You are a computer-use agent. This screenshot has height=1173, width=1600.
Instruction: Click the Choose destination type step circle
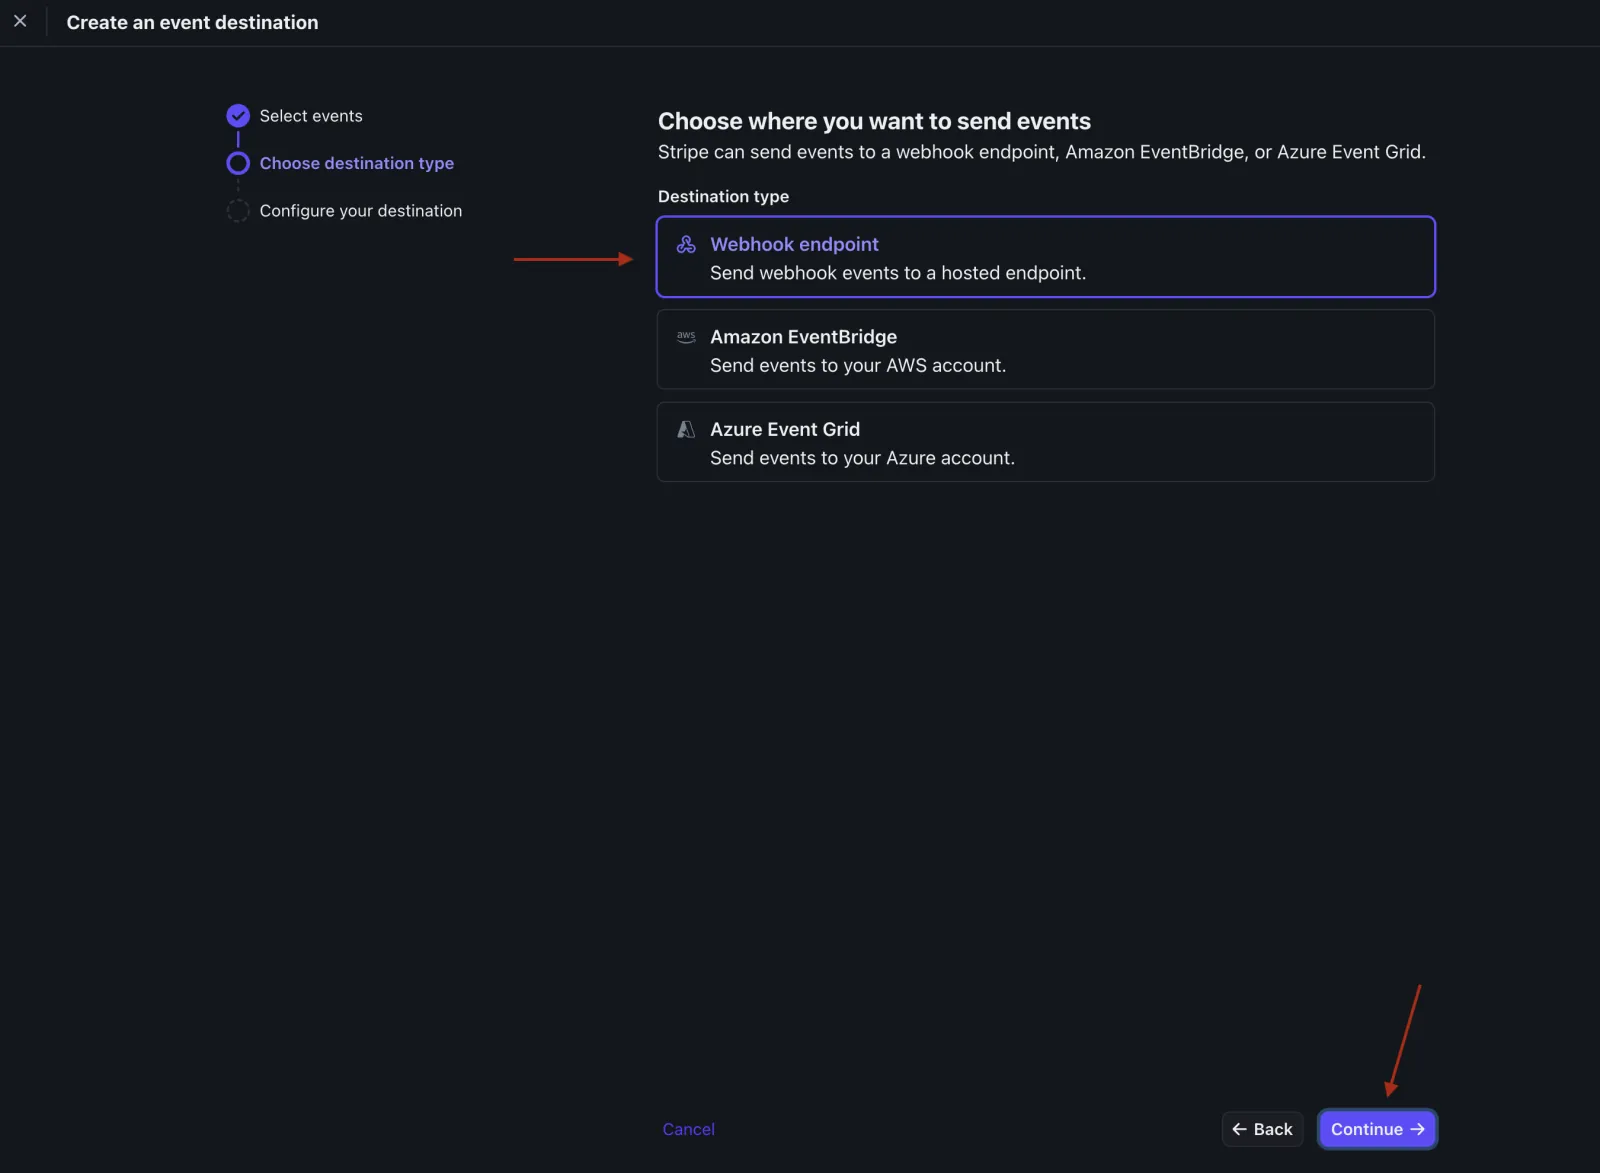(x=238, y=163)
